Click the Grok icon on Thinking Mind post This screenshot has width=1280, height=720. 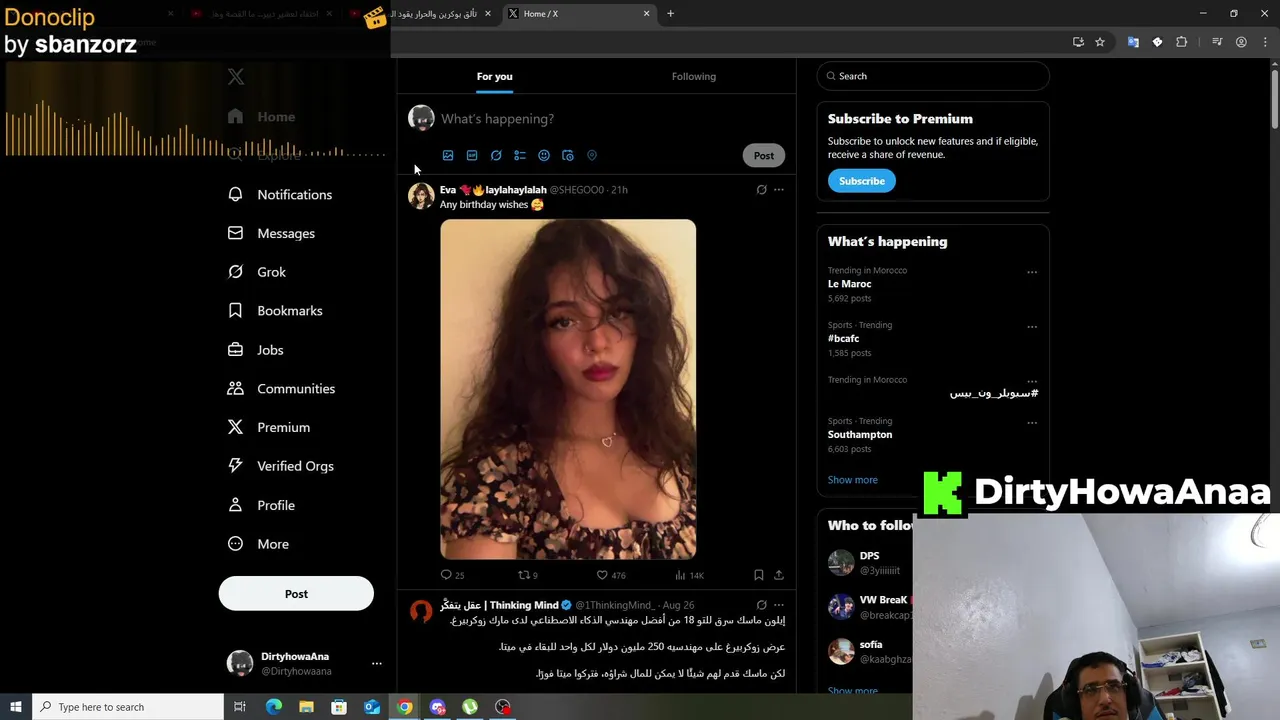pos(761,605)
